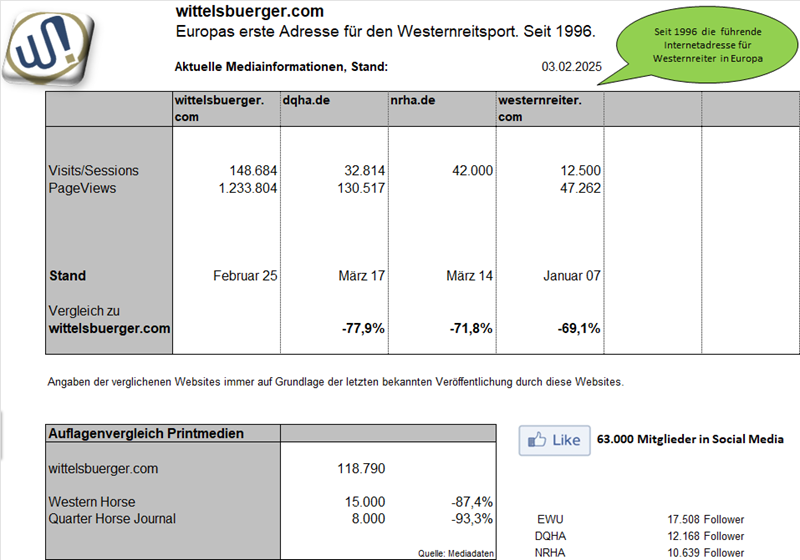Select the 12.168 Follower value
This screenshot has width=800, height=560.
tap(706, 537)
